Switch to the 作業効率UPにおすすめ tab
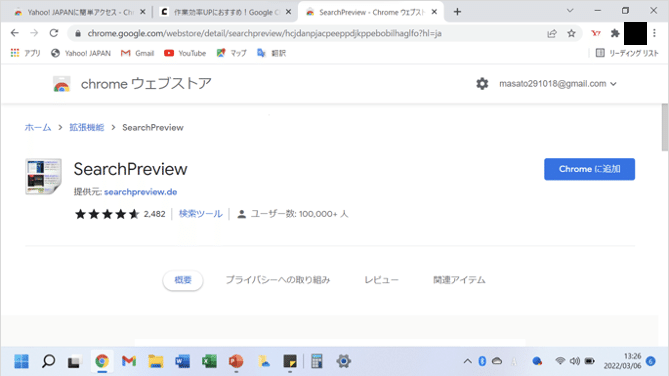 click(x=225, y=12)
